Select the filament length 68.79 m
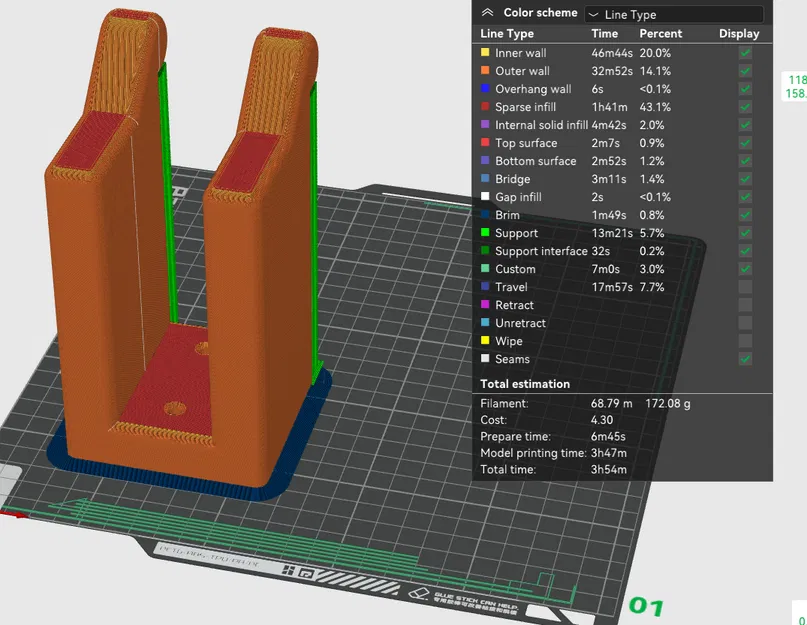 [x=611, y=404]
